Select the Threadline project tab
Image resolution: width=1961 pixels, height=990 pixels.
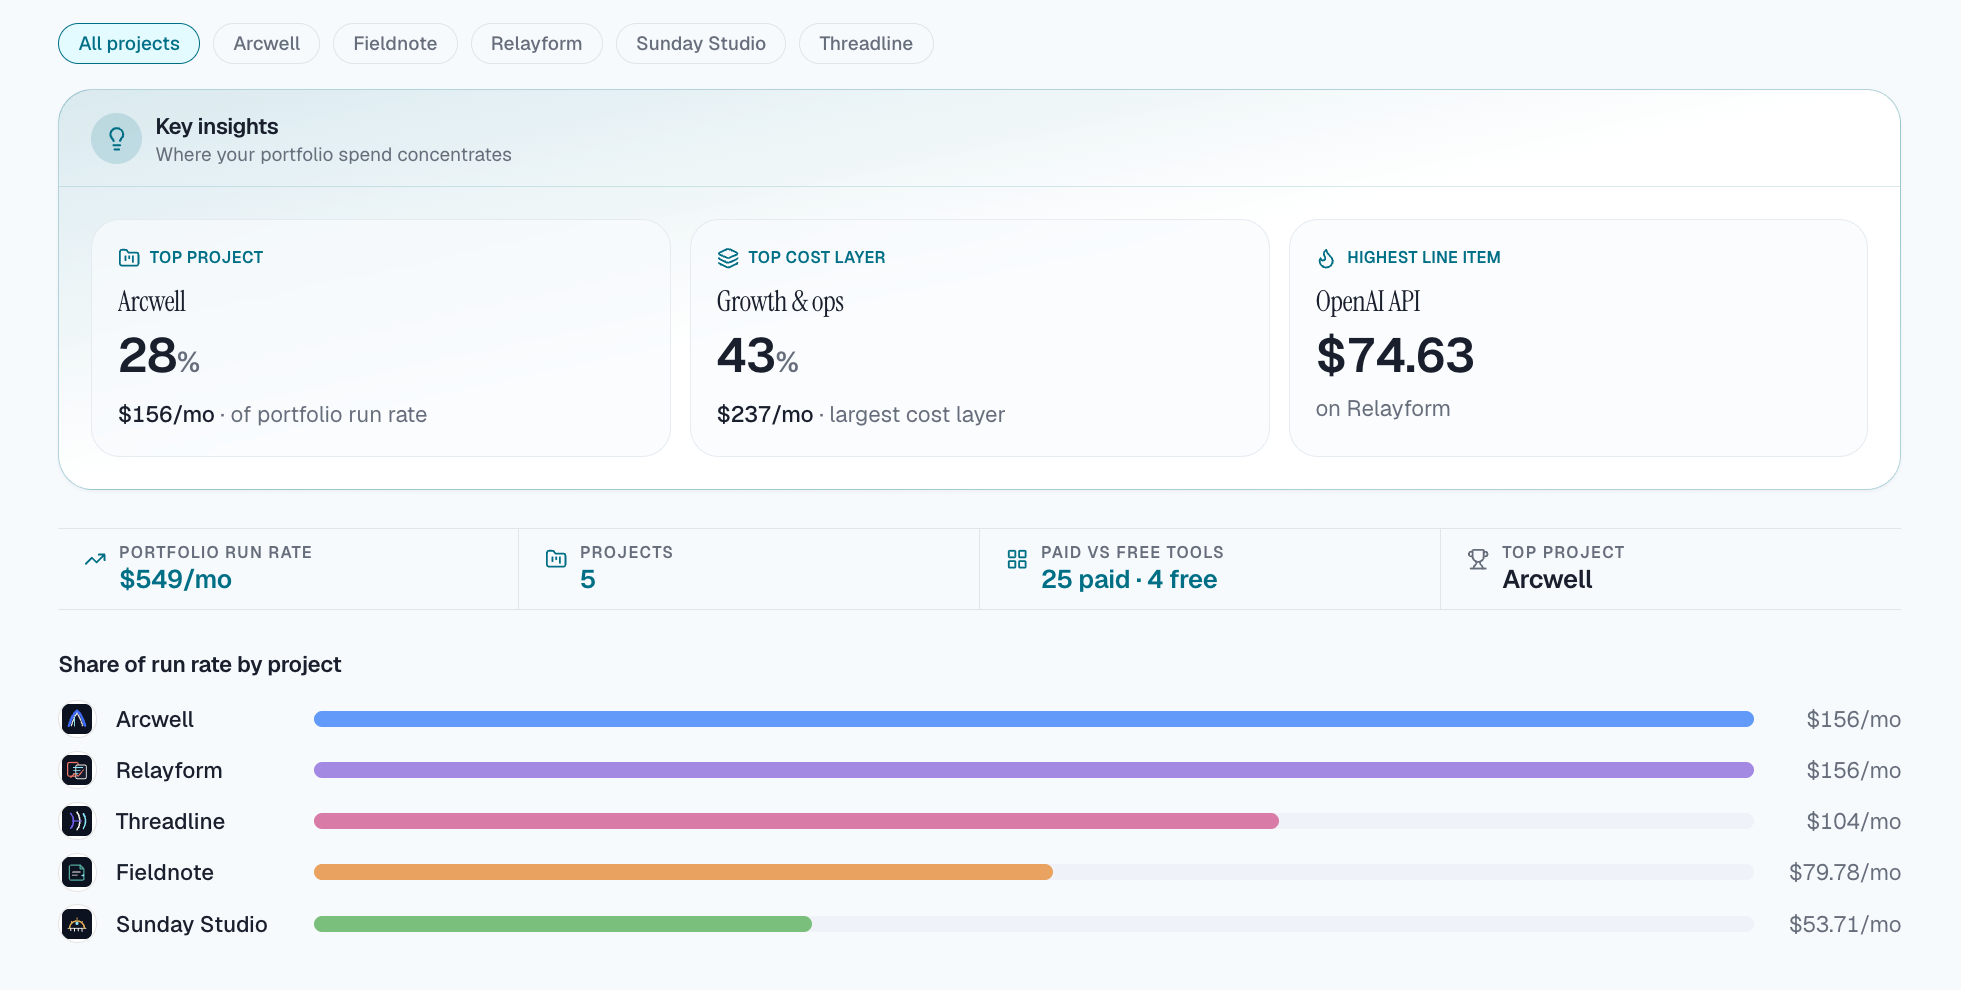pyautogui.click(x=866, y=44)
